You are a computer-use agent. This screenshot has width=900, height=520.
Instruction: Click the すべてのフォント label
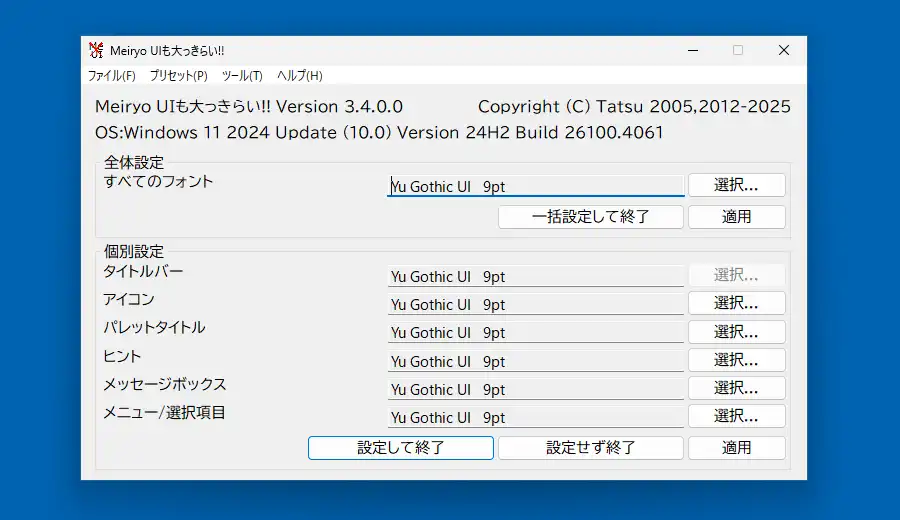[x=158, y=182]
